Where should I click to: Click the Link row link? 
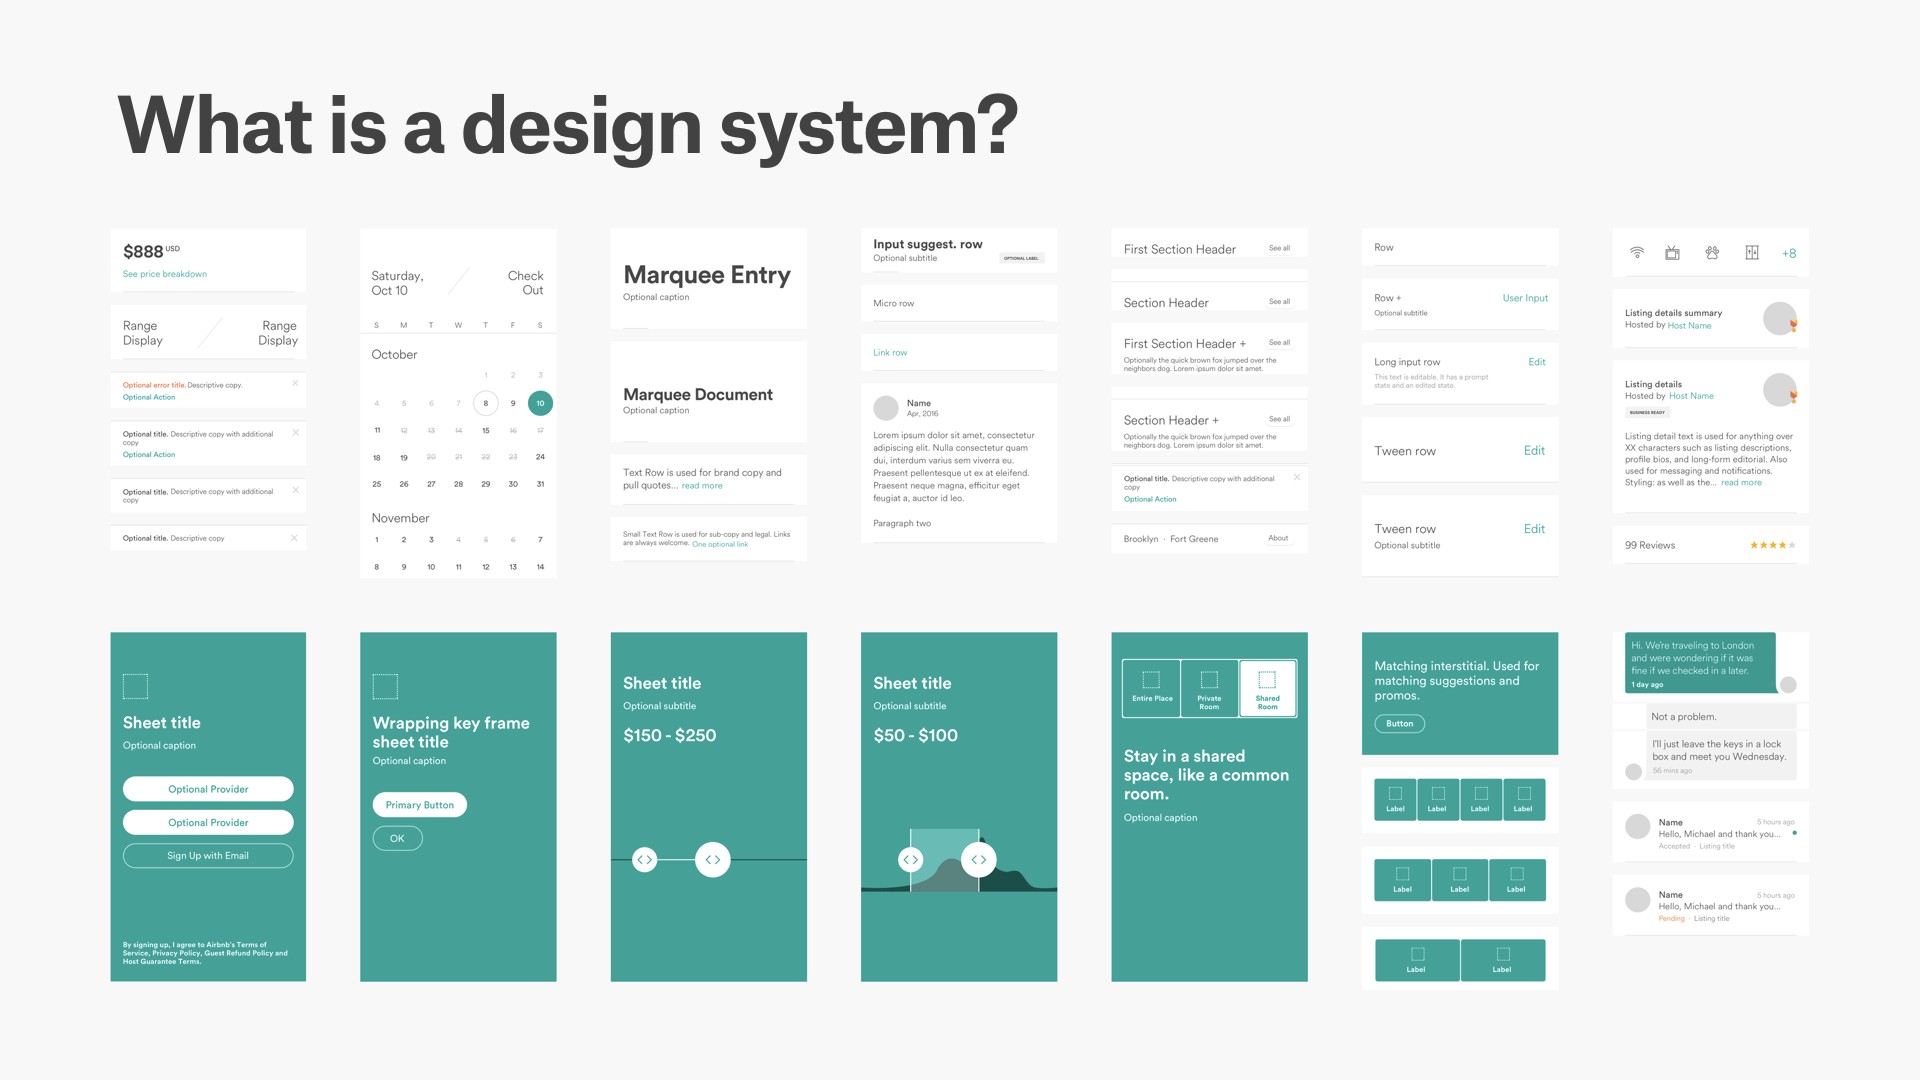coord(890,353)
